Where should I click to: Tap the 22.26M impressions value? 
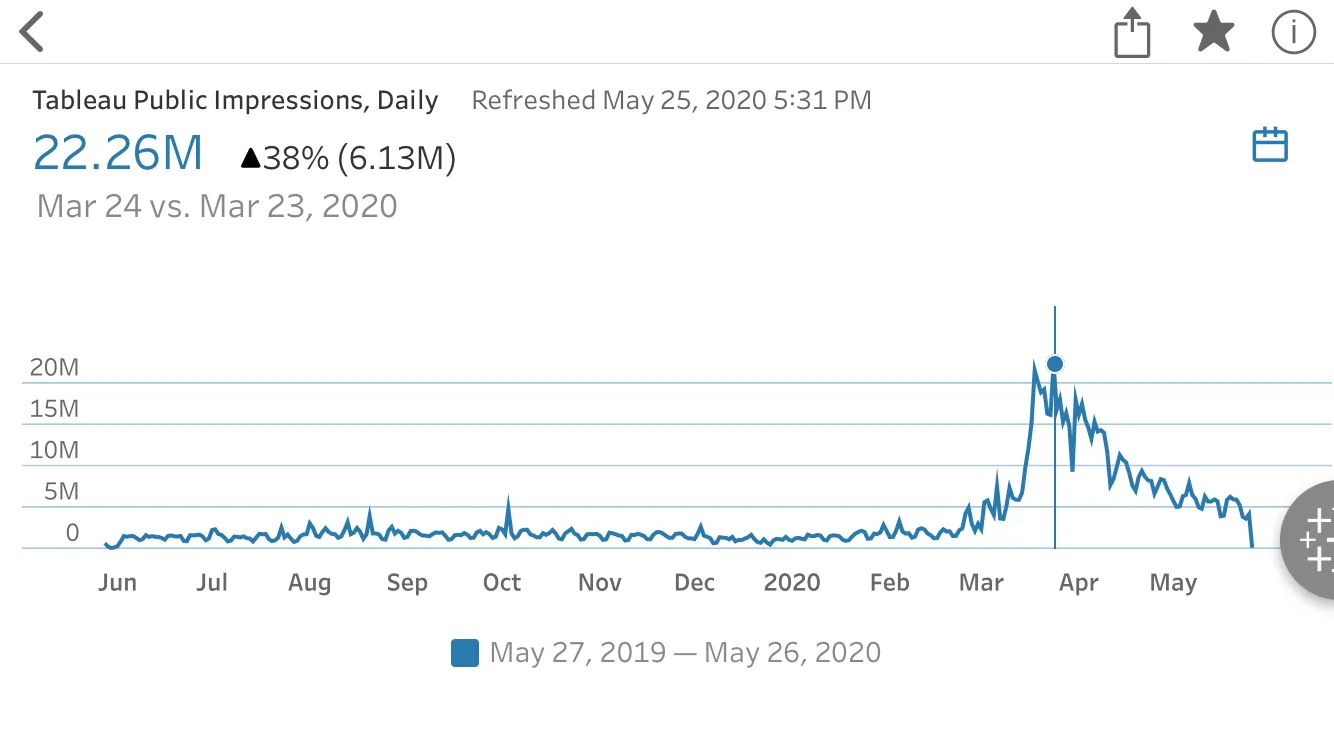[x=118, y=153]
